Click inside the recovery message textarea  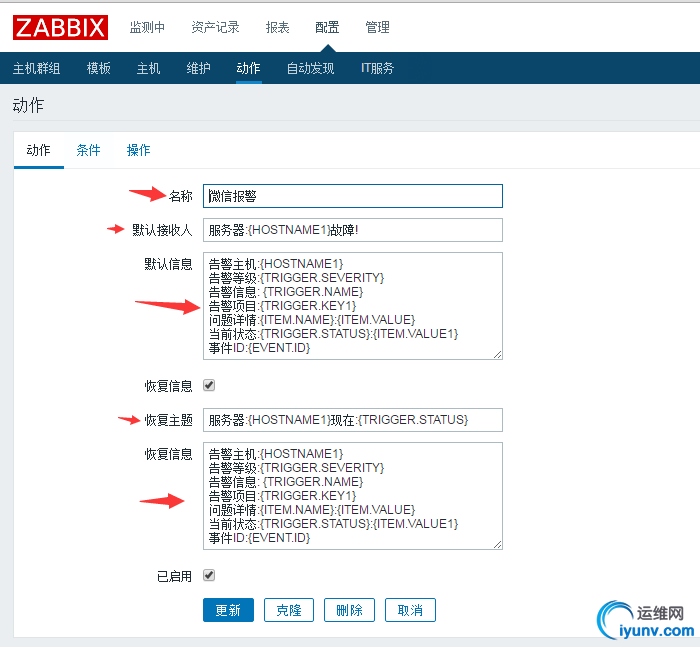353,496
